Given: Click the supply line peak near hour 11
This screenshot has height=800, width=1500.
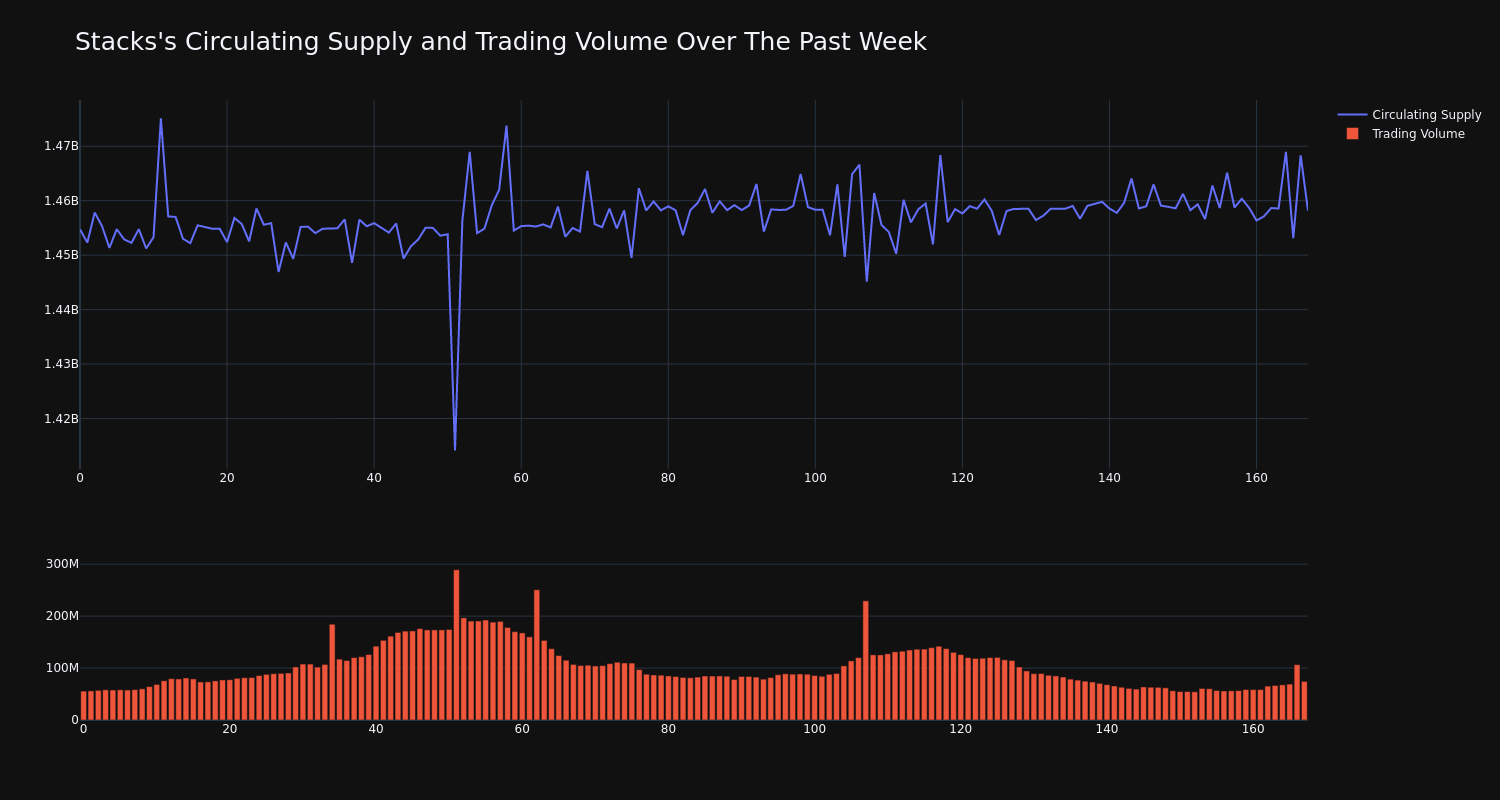Looking at the screenshot, I should click(x=161, y=119).
